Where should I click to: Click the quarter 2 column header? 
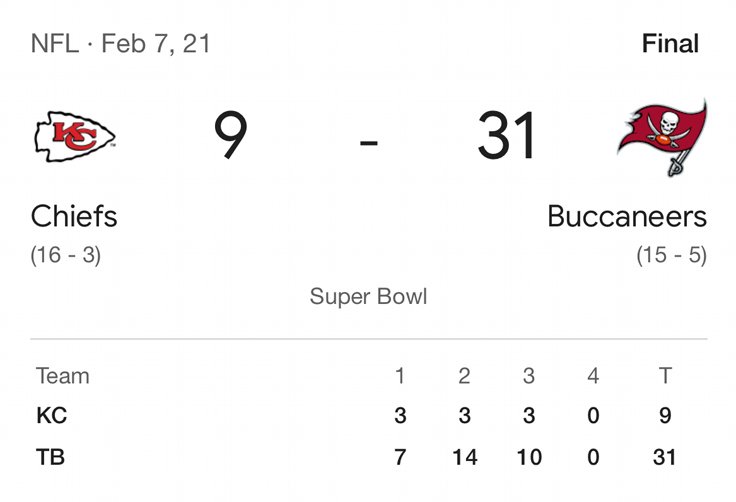pyautogui.click(x=464, y=376)
